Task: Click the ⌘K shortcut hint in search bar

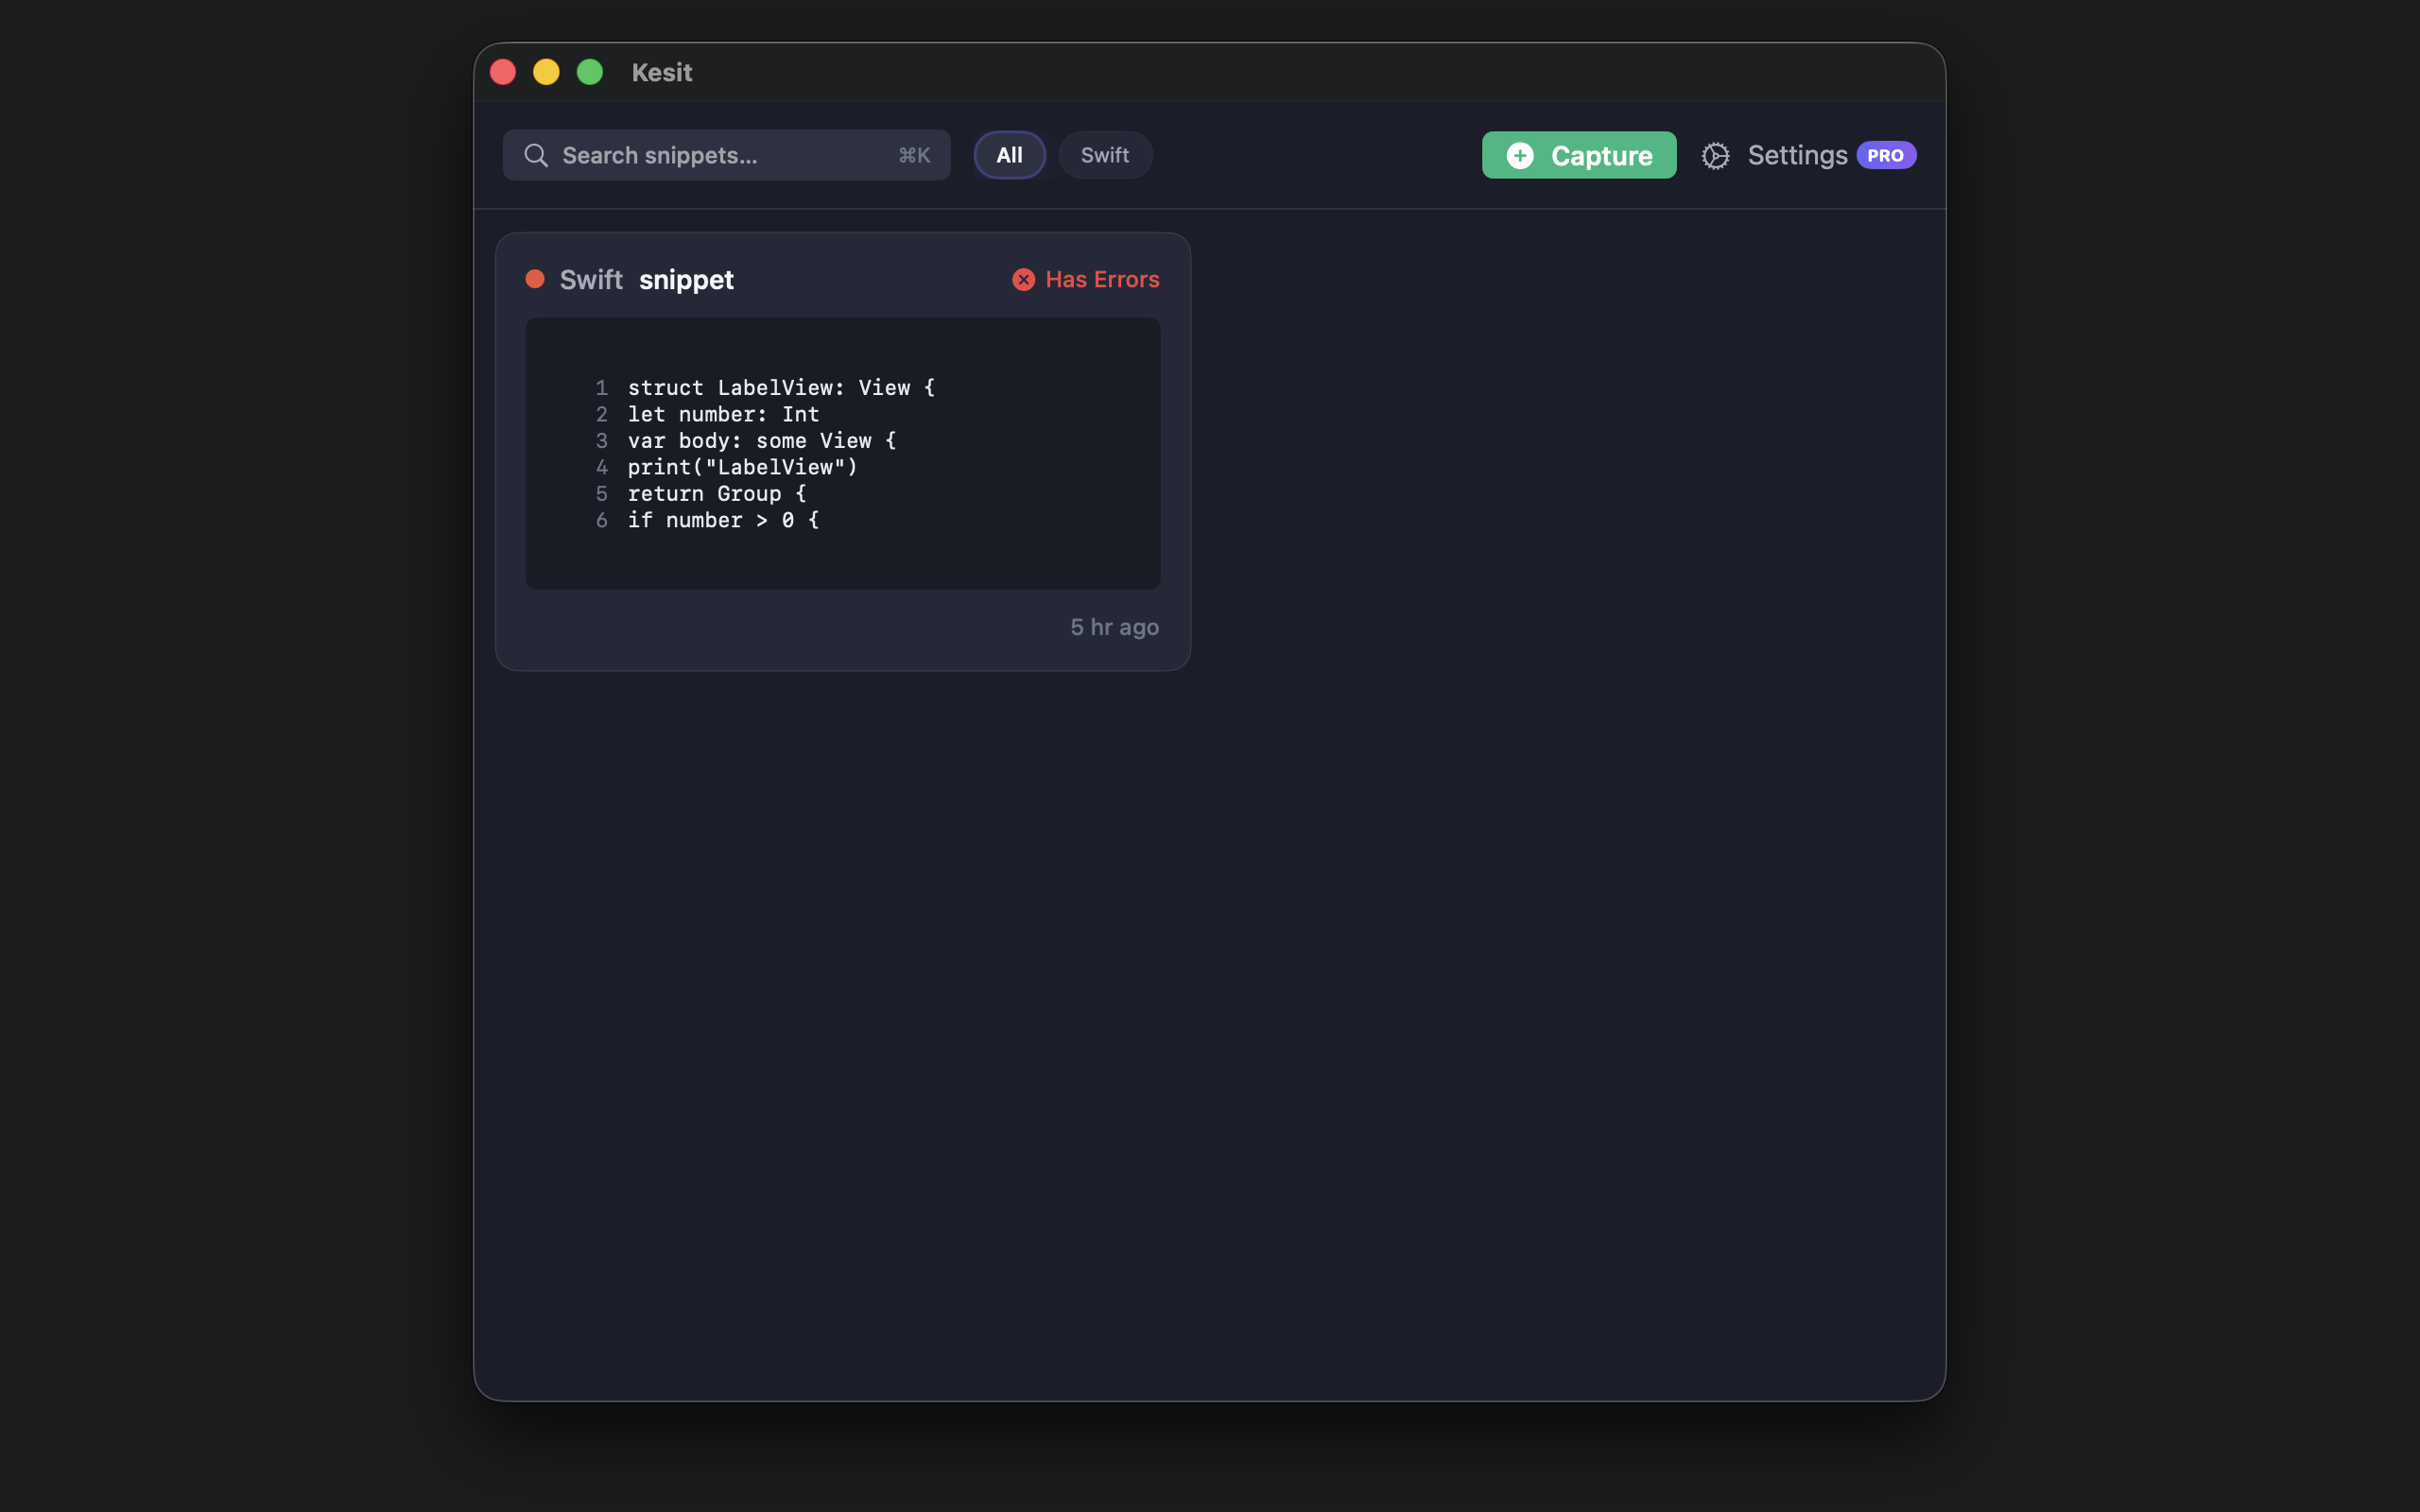Action: coord(913,155)
